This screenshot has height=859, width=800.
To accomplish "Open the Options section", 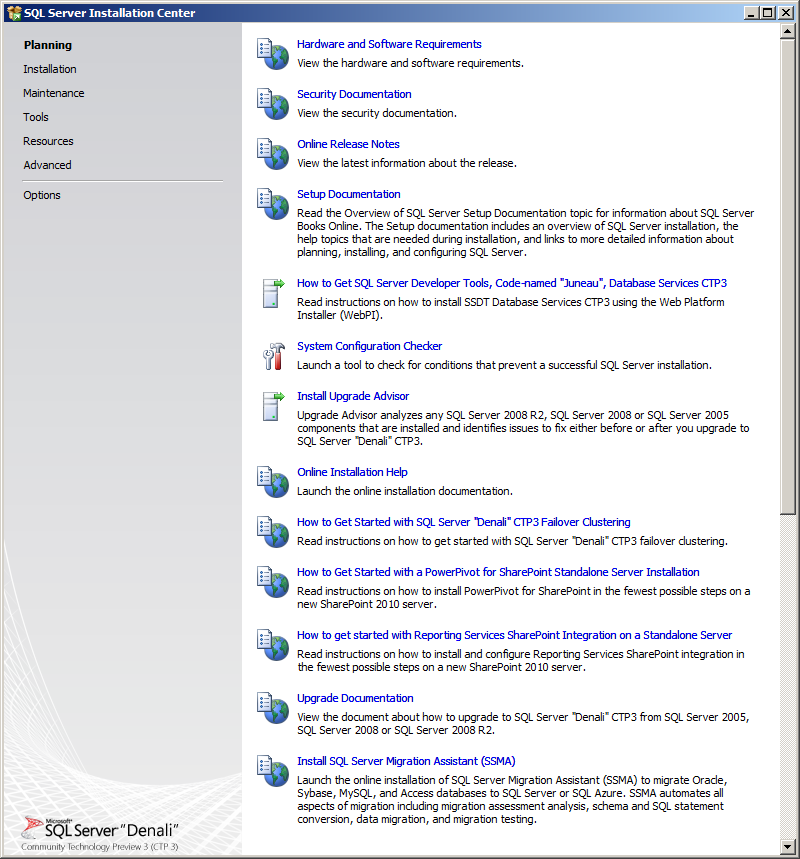I will [x=41, y=194].
